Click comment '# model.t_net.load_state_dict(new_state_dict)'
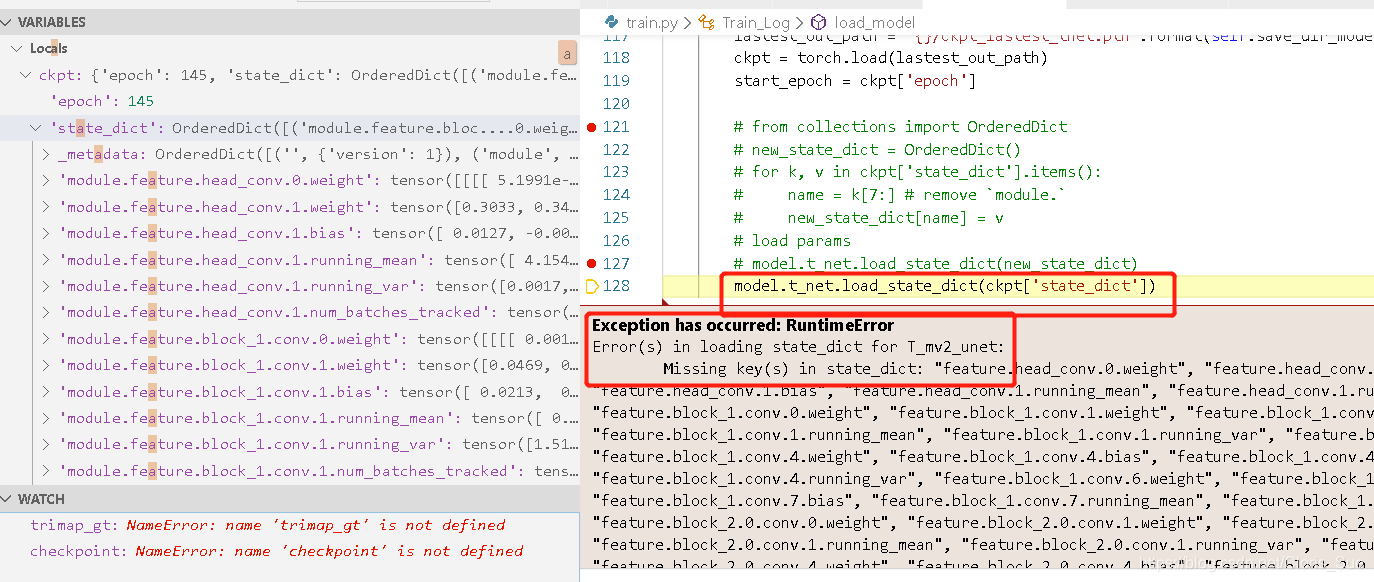 point(936,264)
